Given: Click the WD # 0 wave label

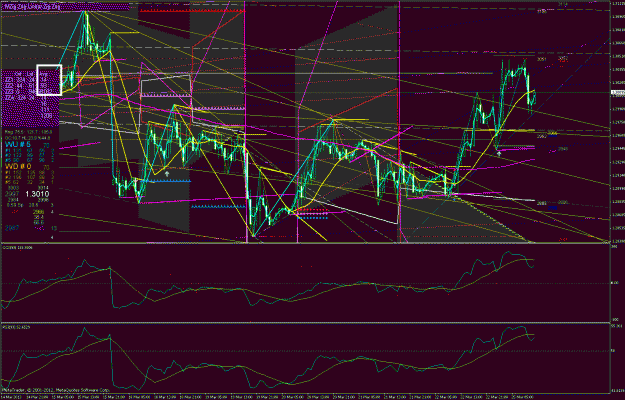Looking at the screenshot, I should click(x=18, y=166).
